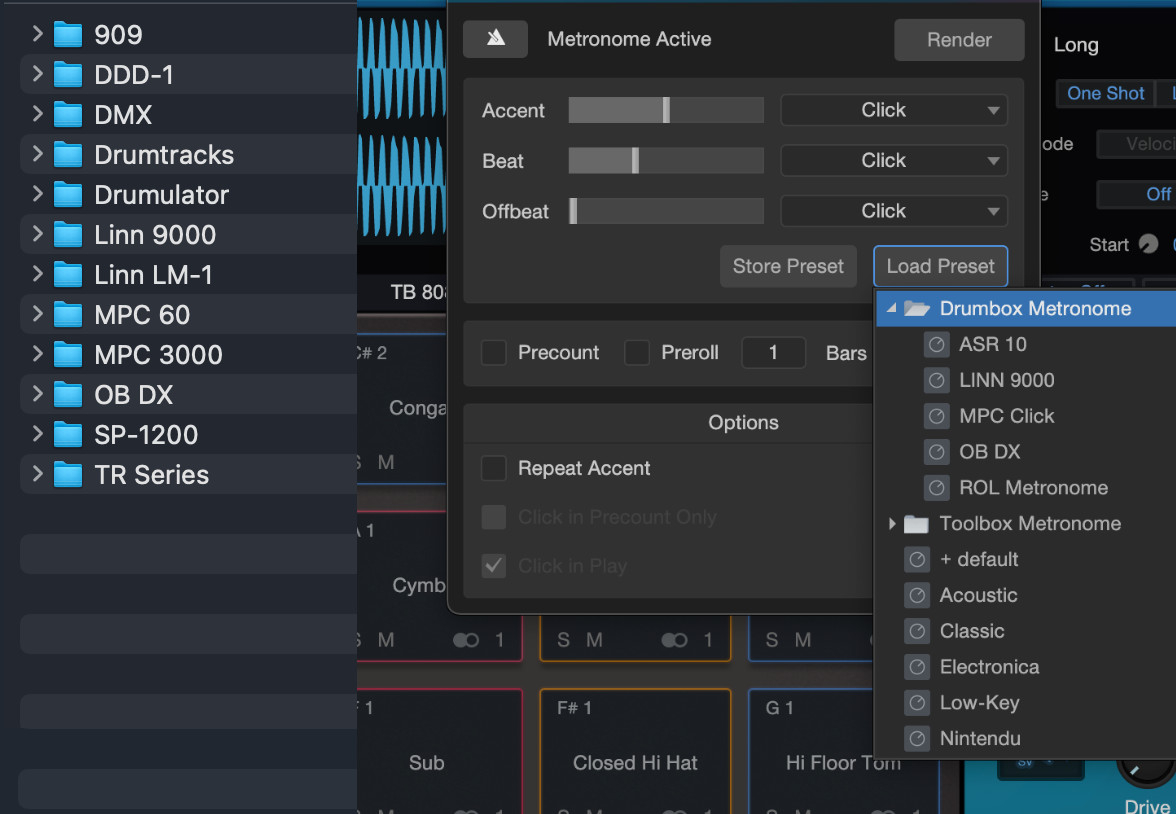Click the open folder icon of Drumbox Metronome
The width and height of the screenshot is (1176, 814).
click(x=916, y=308)
